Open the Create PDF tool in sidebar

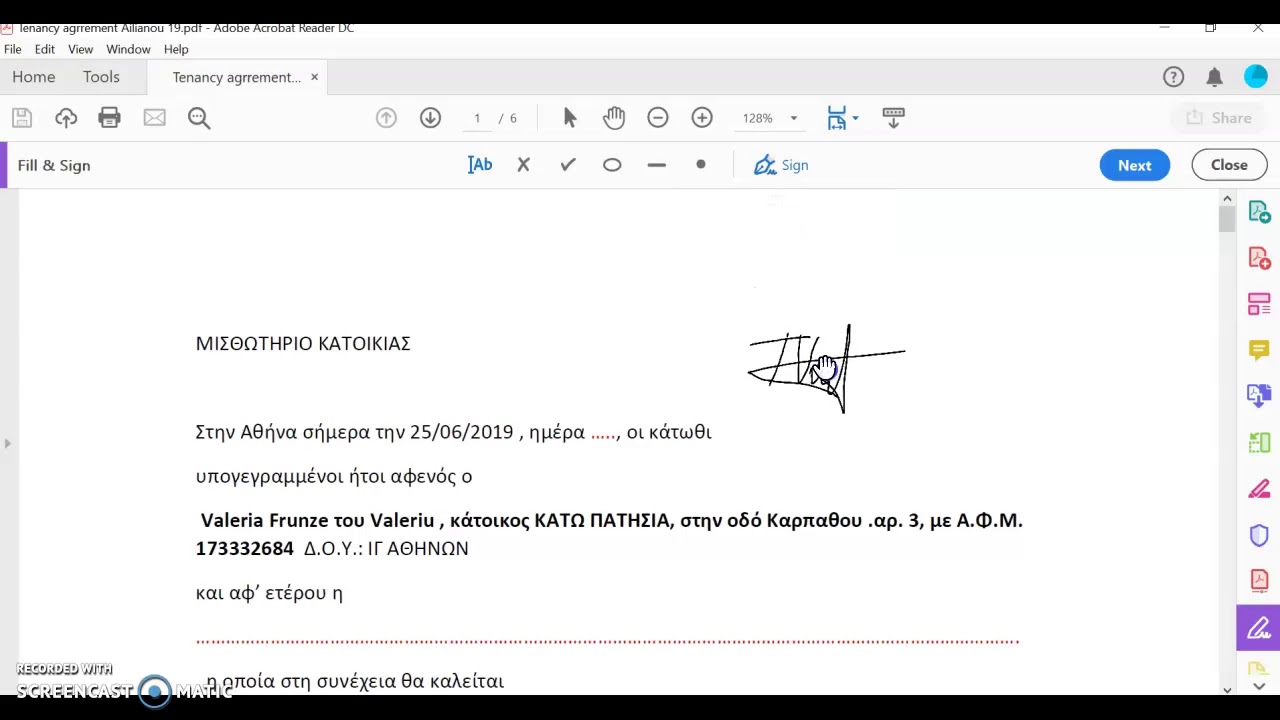[1259, 258]
